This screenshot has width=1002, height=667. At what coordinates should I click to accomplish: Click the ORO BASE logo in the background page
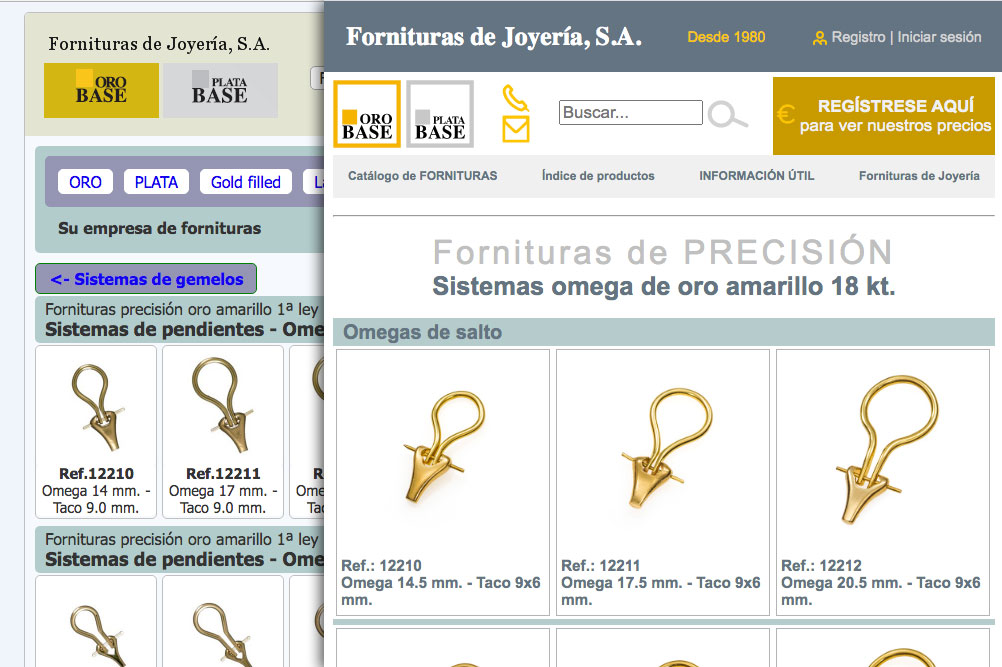(101, 90)
